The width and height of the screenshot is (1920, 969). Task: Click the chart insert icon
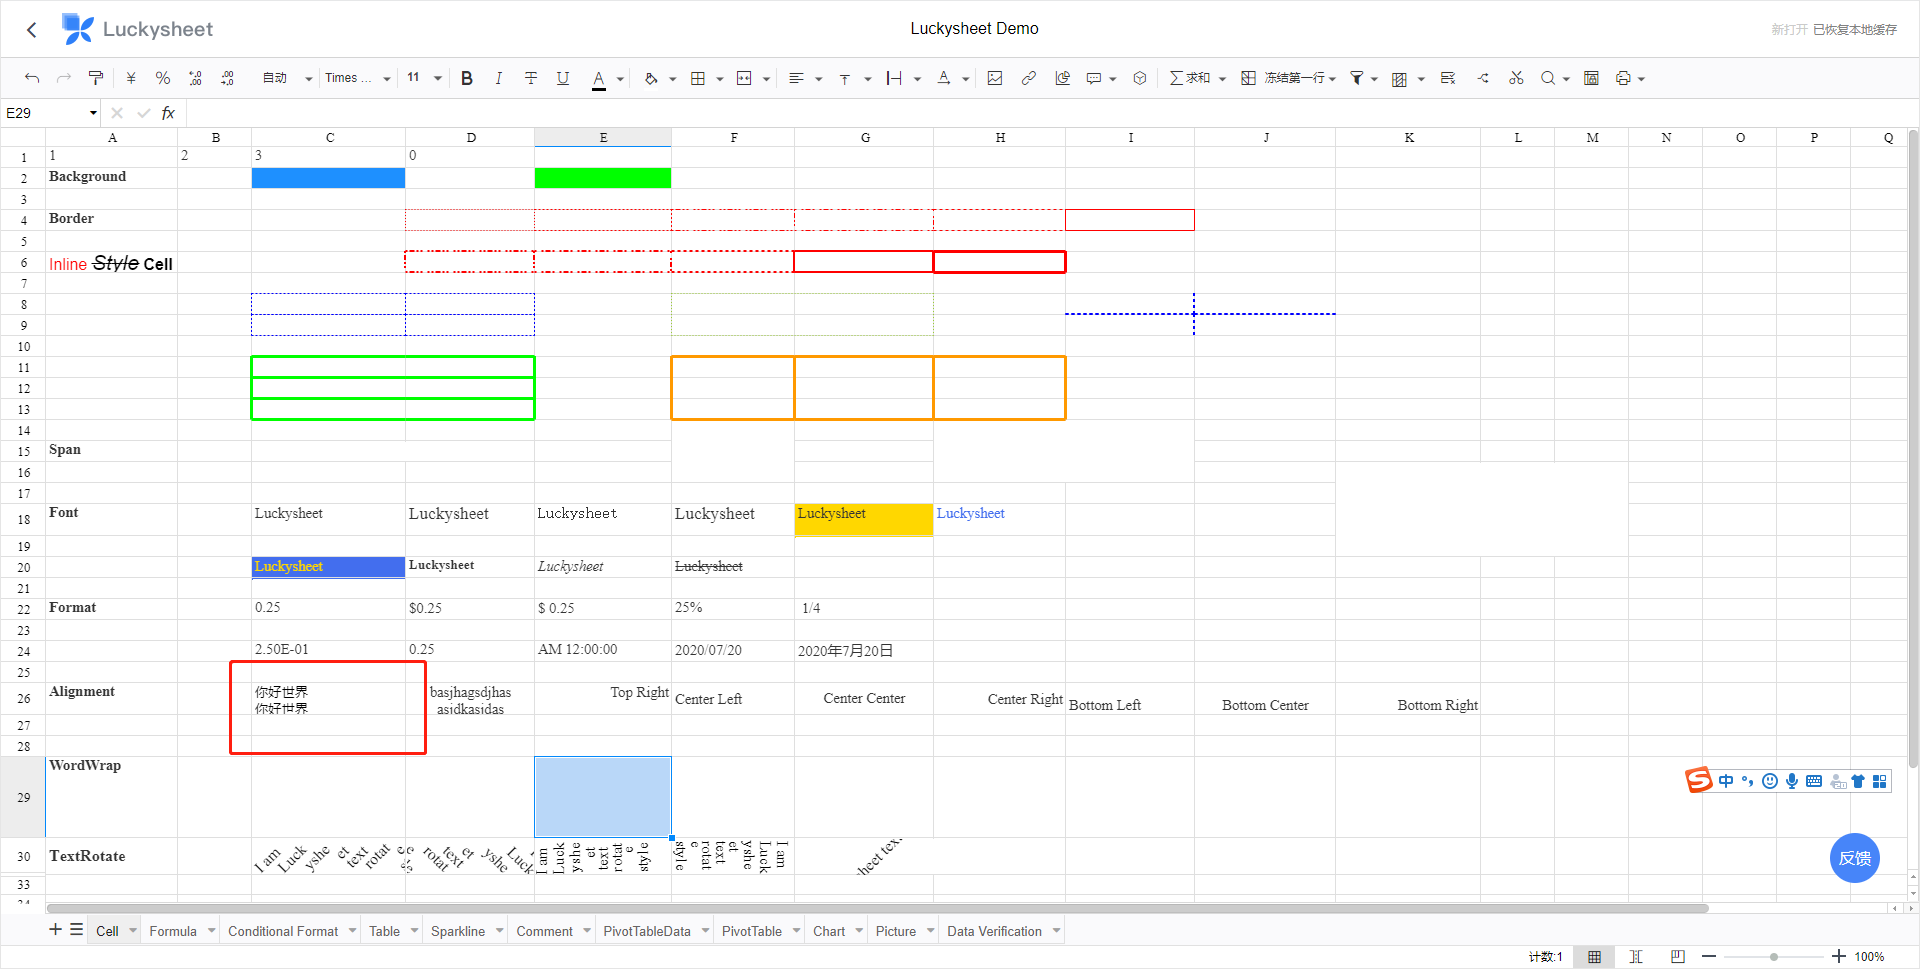click(x=1063, y=78)
